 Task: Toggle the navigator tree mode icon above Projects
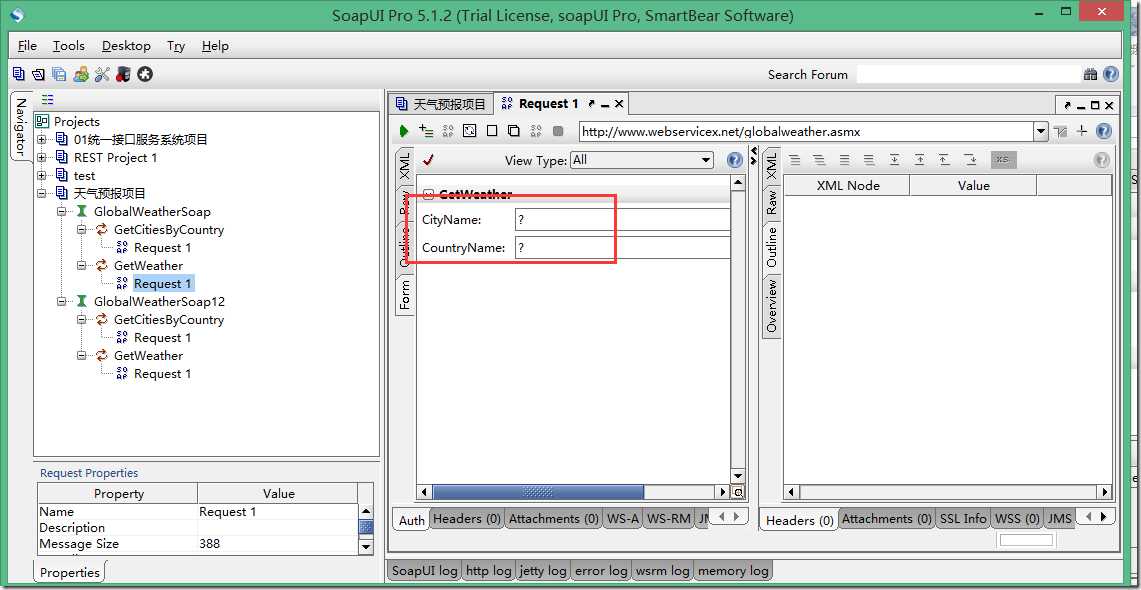coord(47,100)
